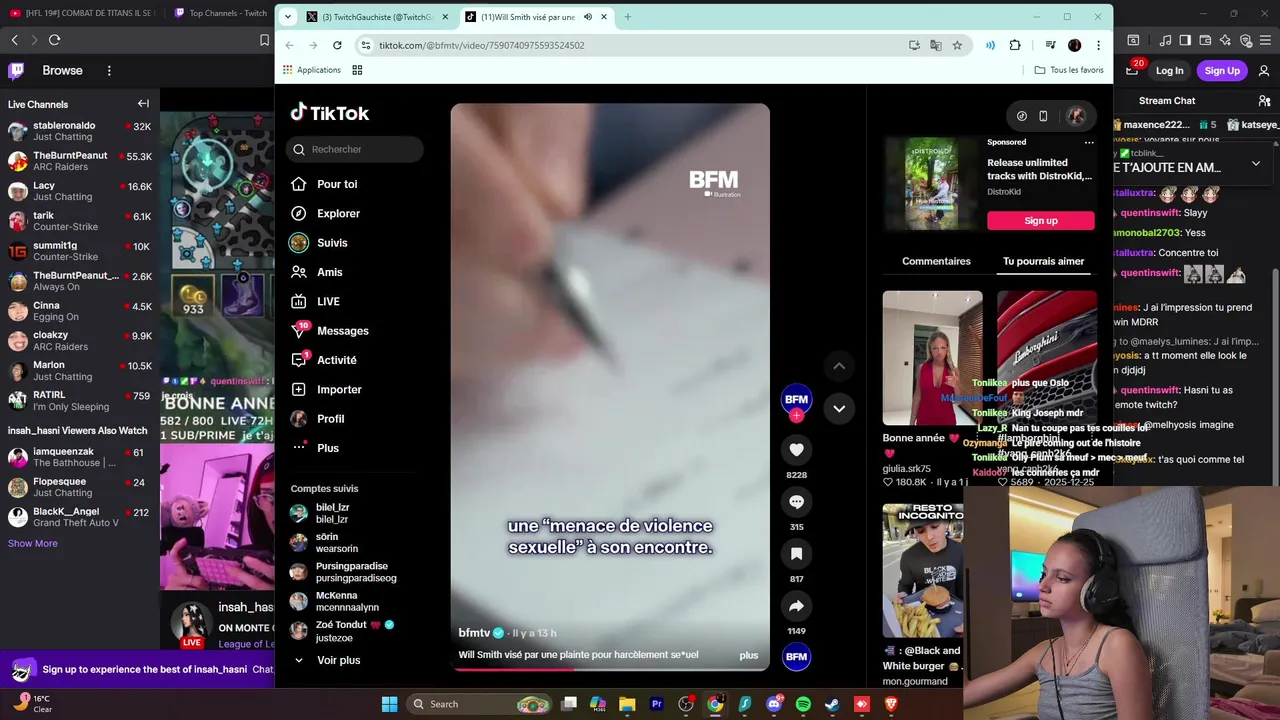This screenshot has width=1280, height=720.
Task: Open Premiere Pro from the taskbar
Action: click(x=657, y=704)
